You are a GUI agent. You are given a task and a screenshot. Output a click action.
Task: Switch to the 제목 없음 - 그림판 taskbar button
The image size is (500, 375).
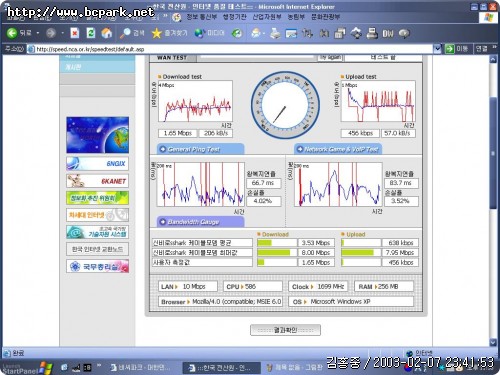point(295,368)
